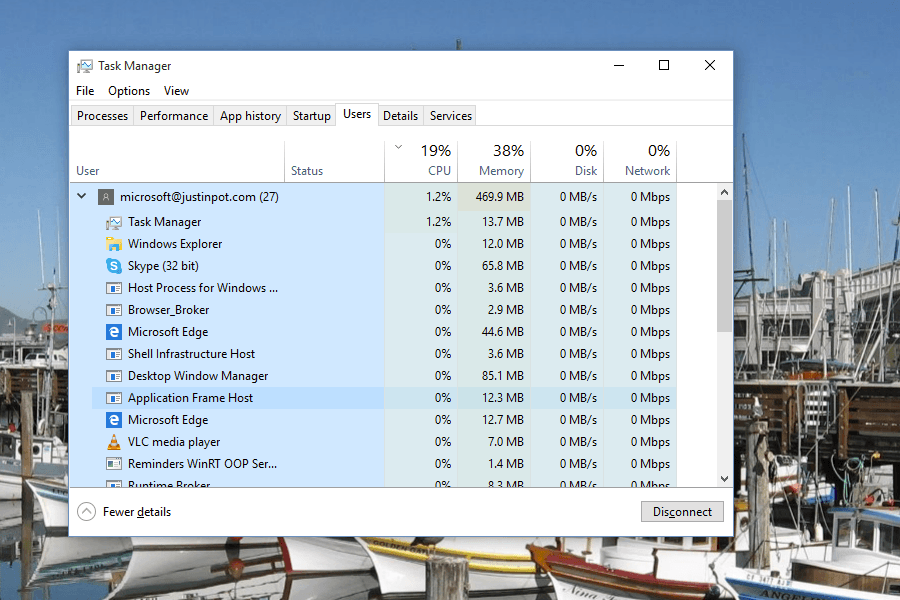Close the Task Manager window
Screen dimensions: 900x600
pos(709,65)
